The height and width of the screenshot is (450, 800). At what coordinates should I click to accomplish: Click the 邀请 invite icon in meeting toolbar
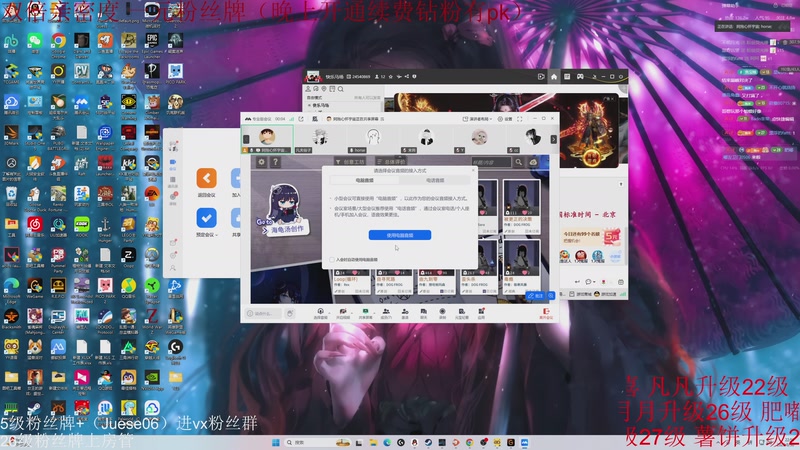405,313
